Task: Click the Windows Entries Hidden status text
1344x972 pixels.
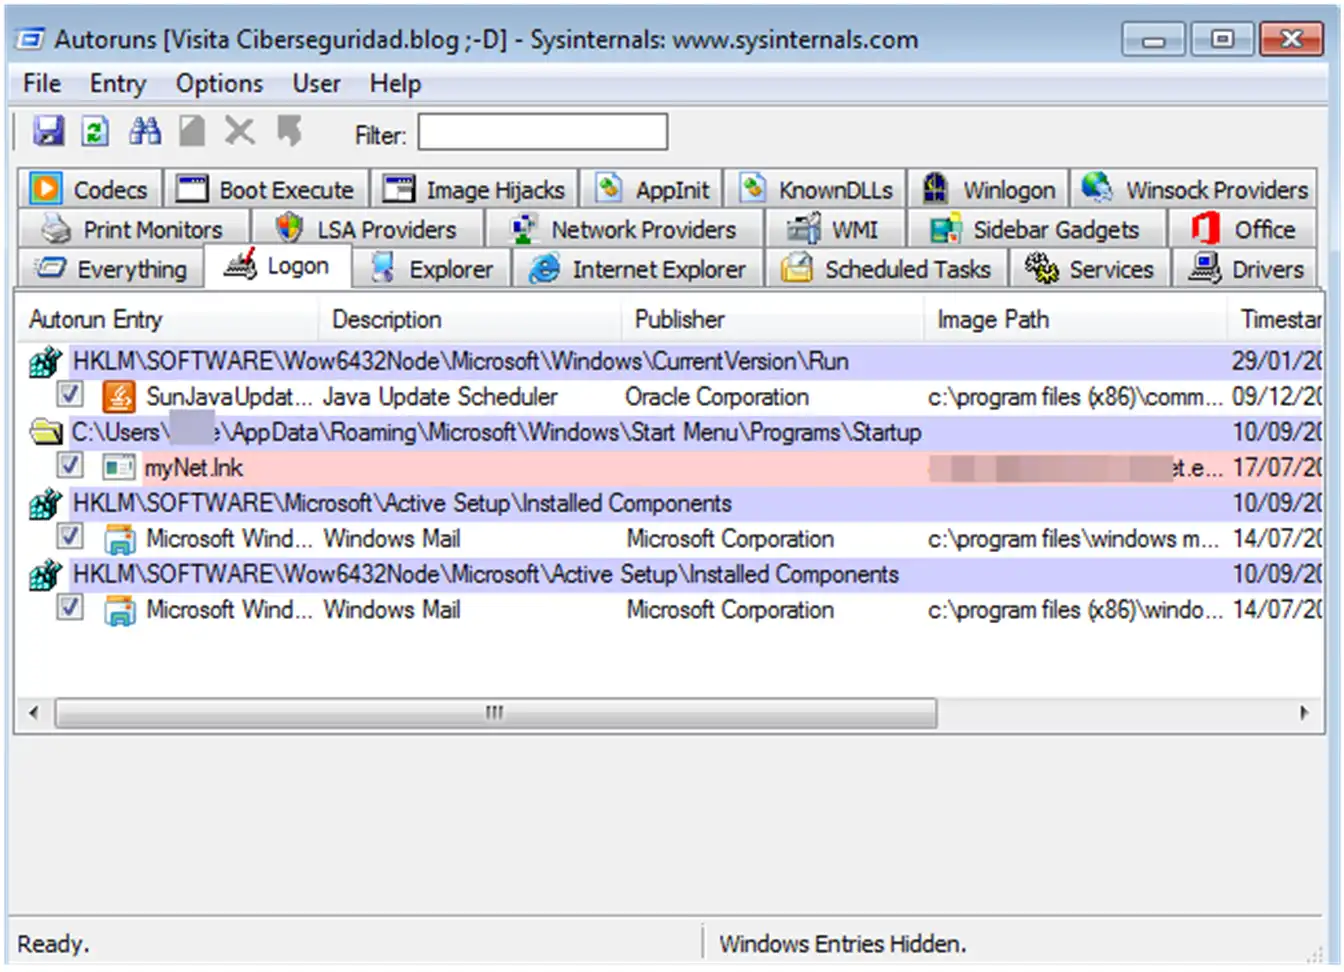Action: coord(843,944)
